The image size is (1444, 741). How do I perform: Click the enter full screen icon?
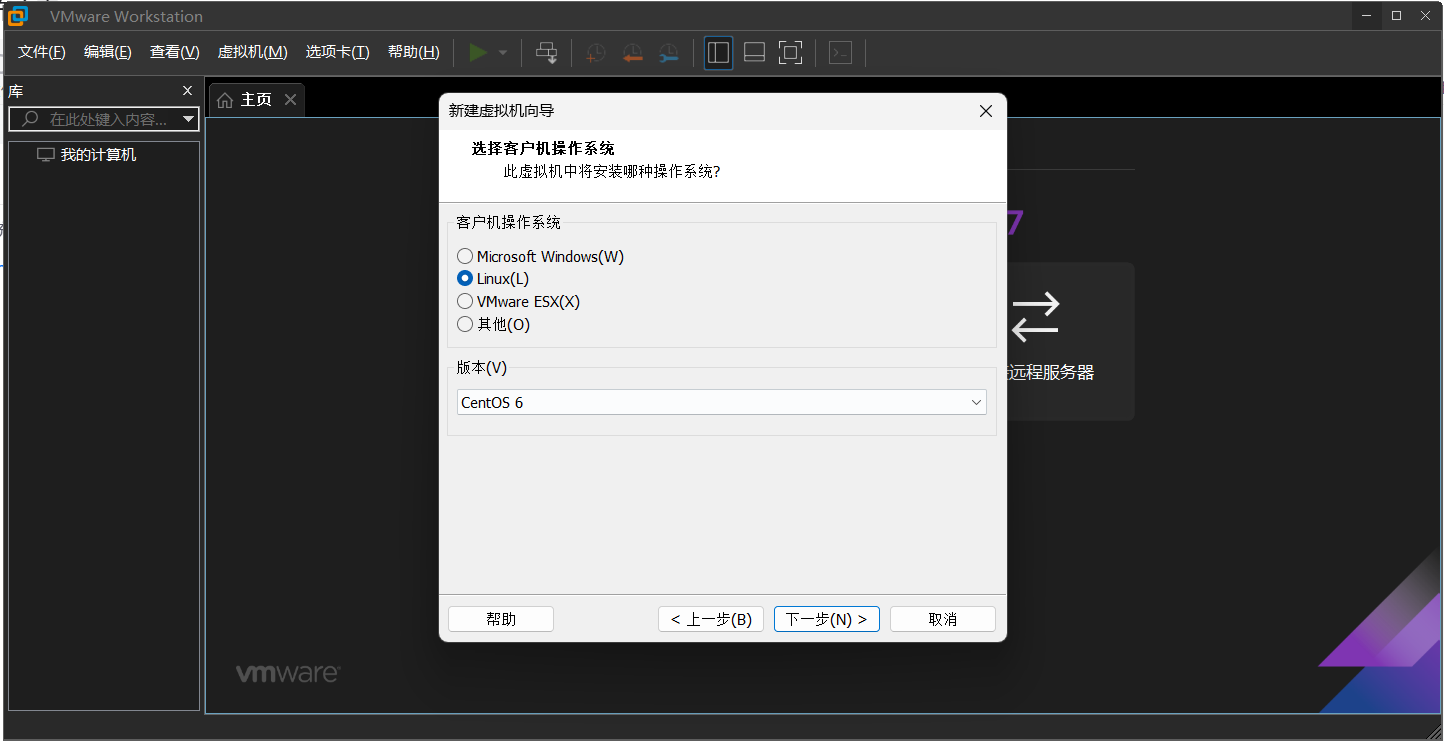[x=790, y=53]
